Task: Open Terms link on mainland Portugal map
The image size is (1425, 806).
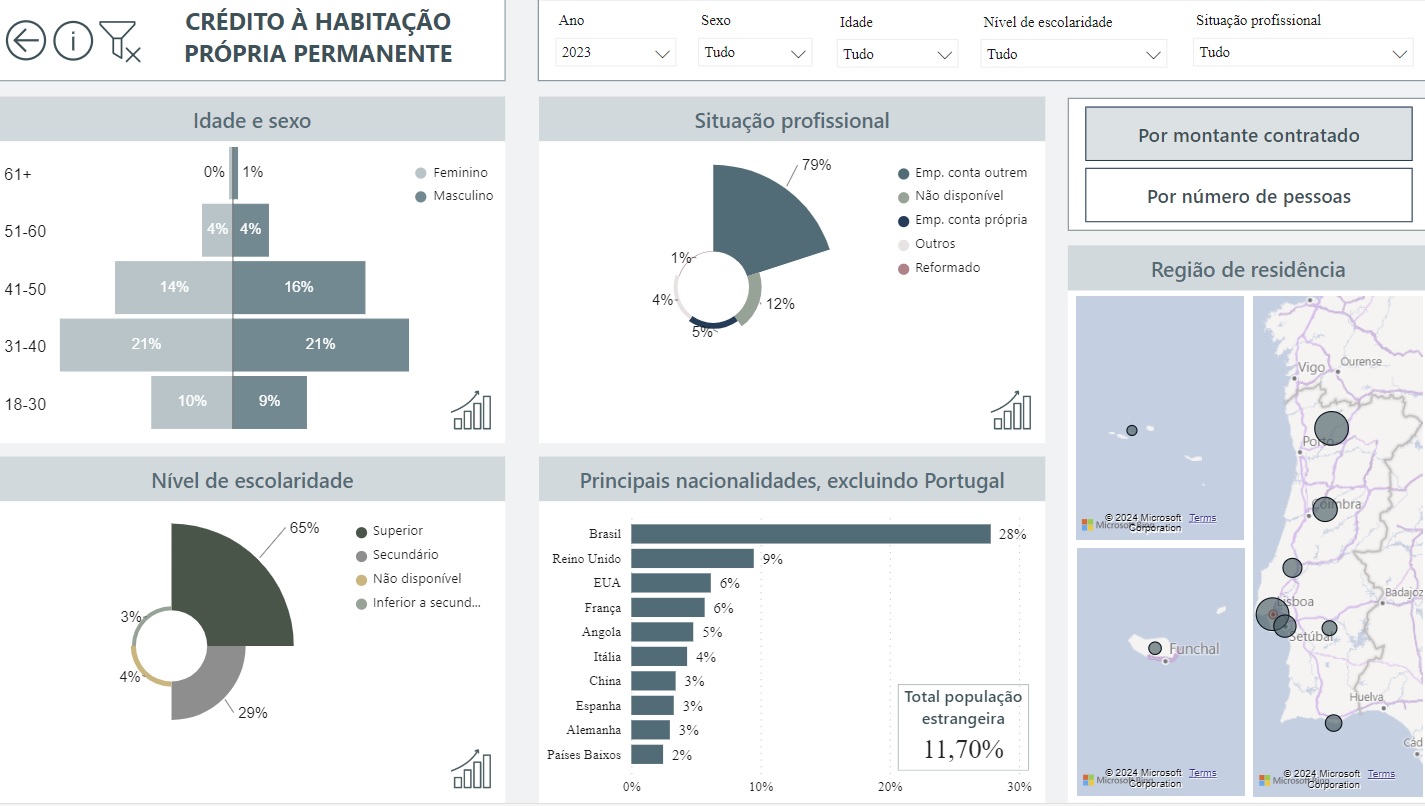Action: click(1381, 774)
